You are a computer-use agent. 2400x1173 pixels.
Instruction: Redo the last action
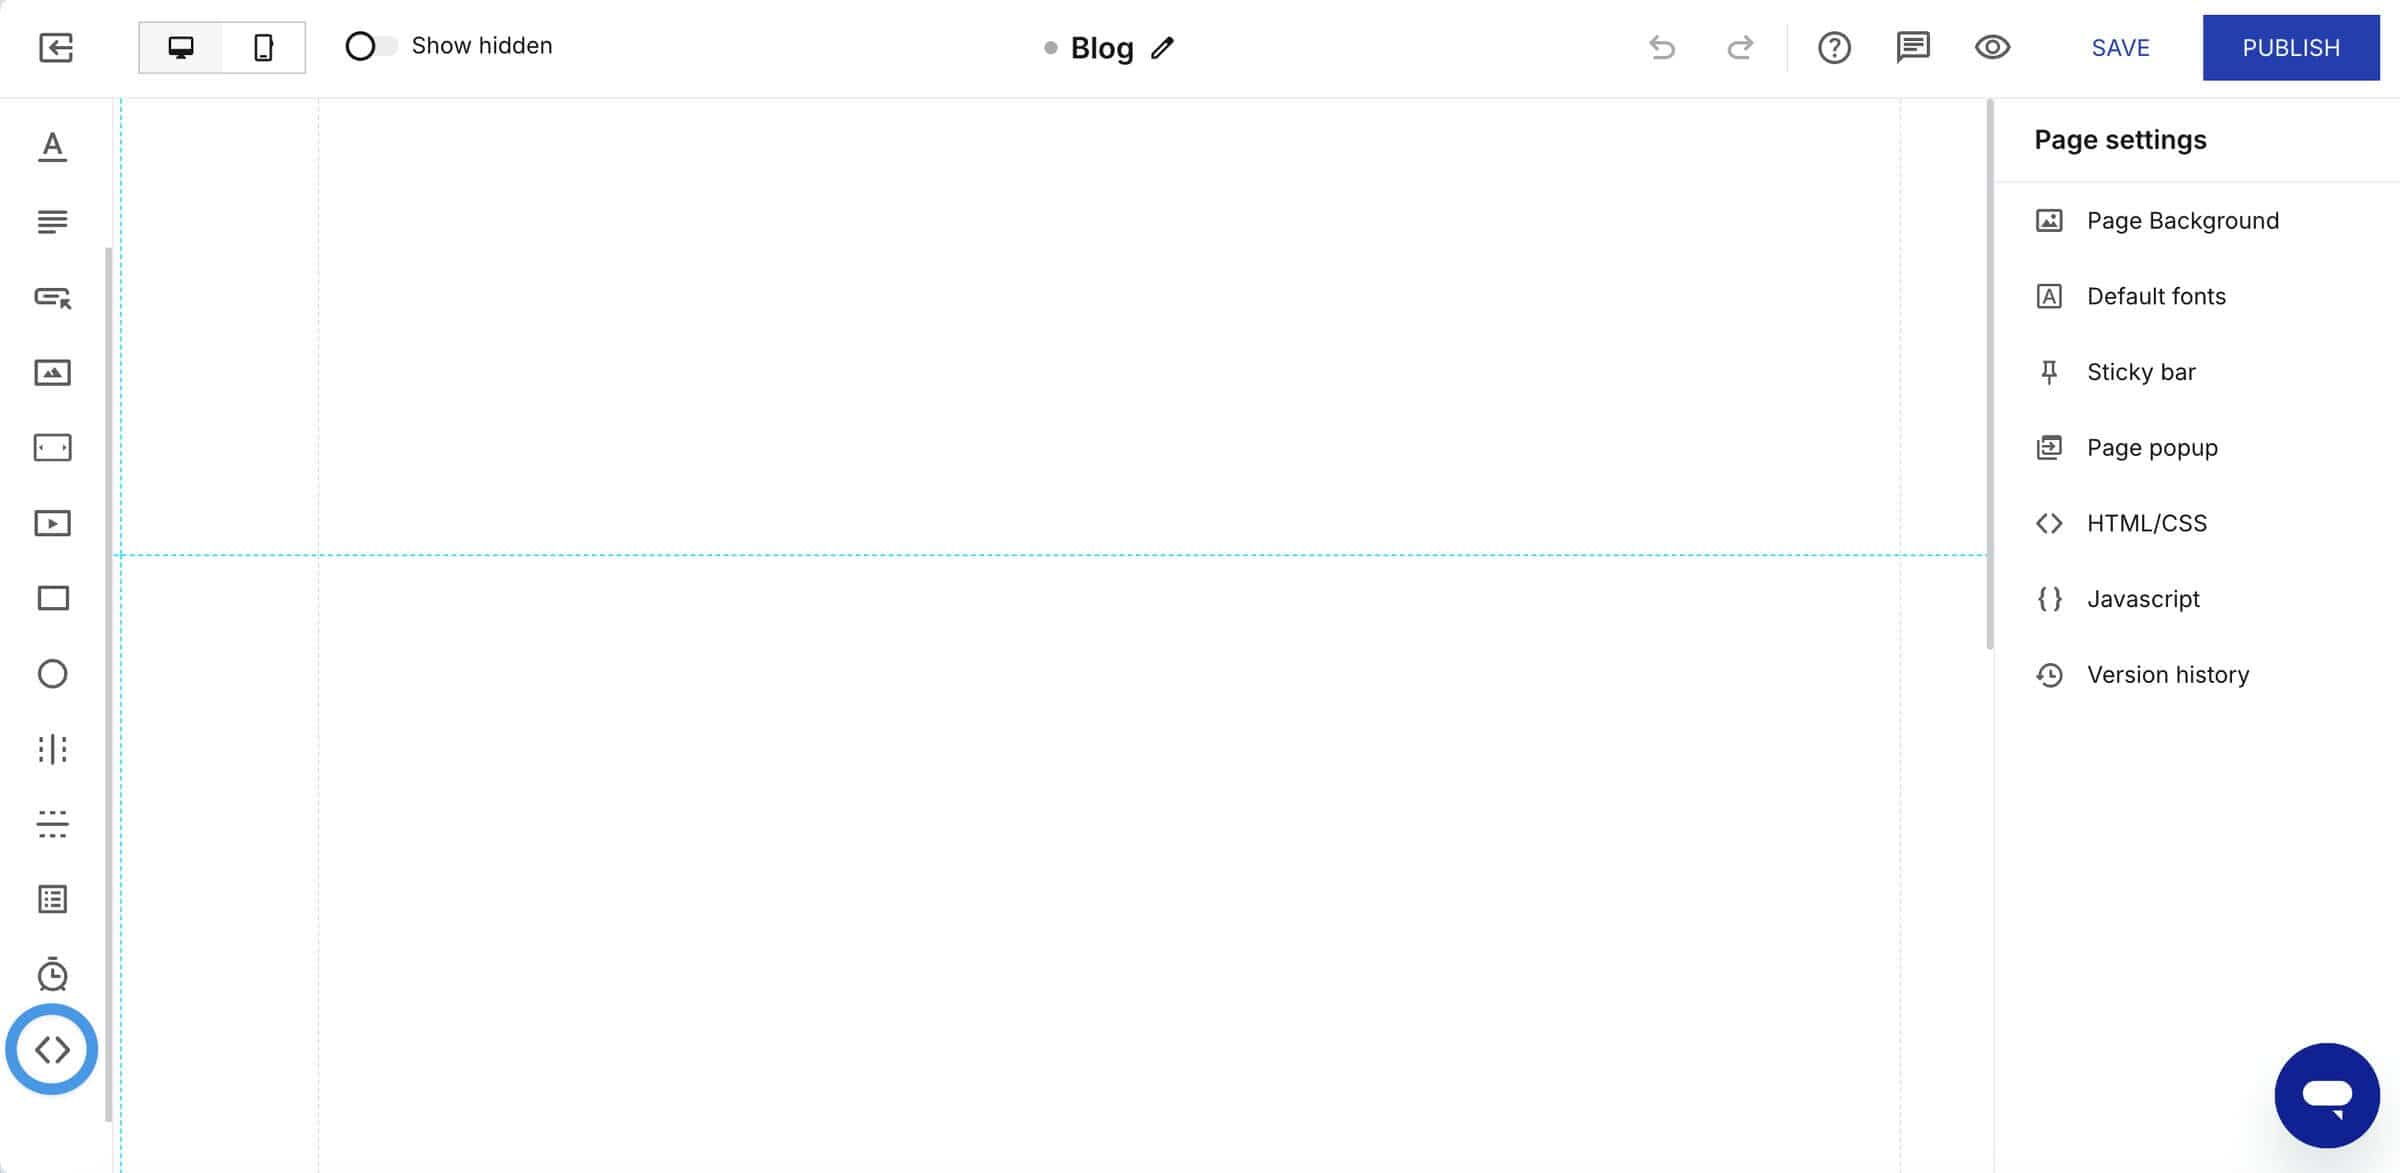1741,47
